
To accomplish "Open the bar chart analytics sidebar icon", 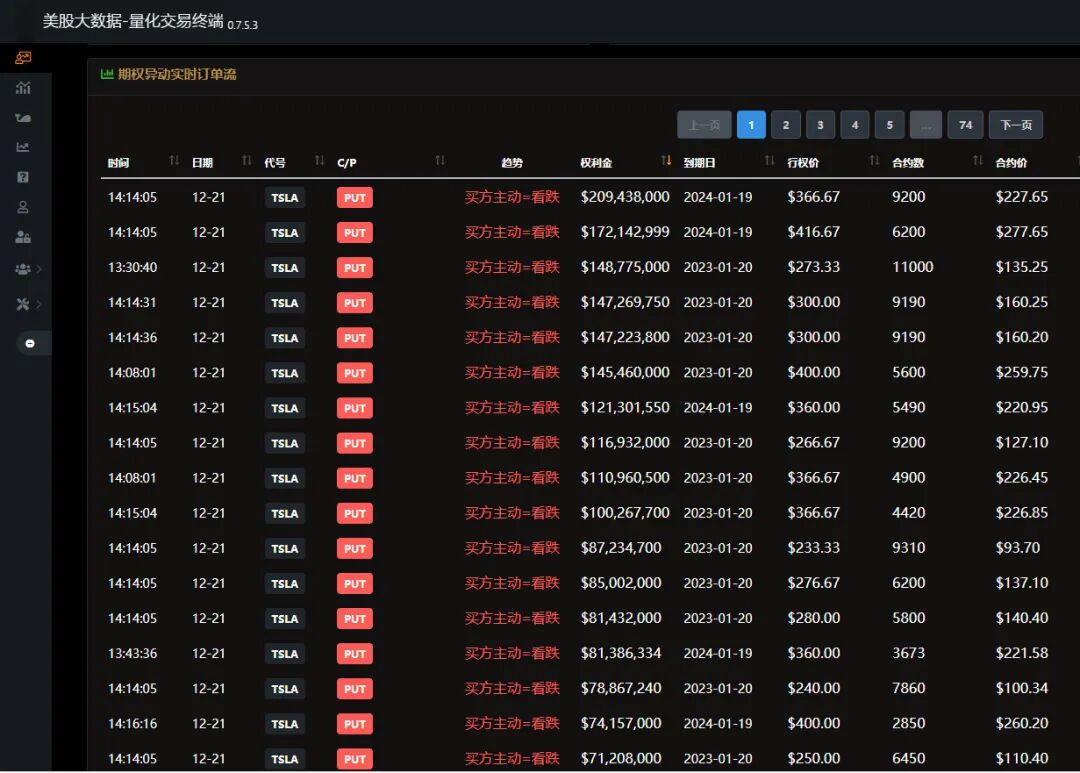I will click(x=23, y=87).
